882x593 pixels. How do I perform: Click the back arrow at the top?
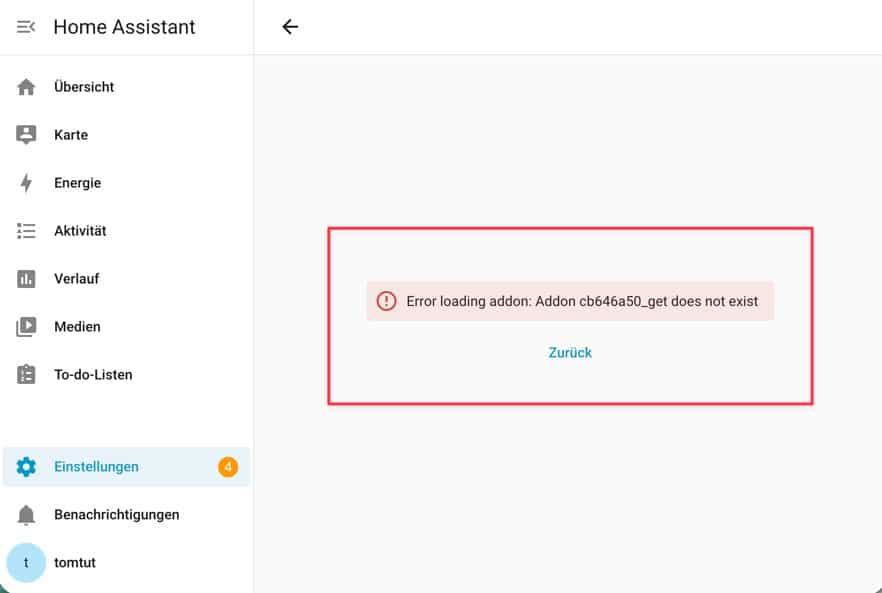coord(290,27)
